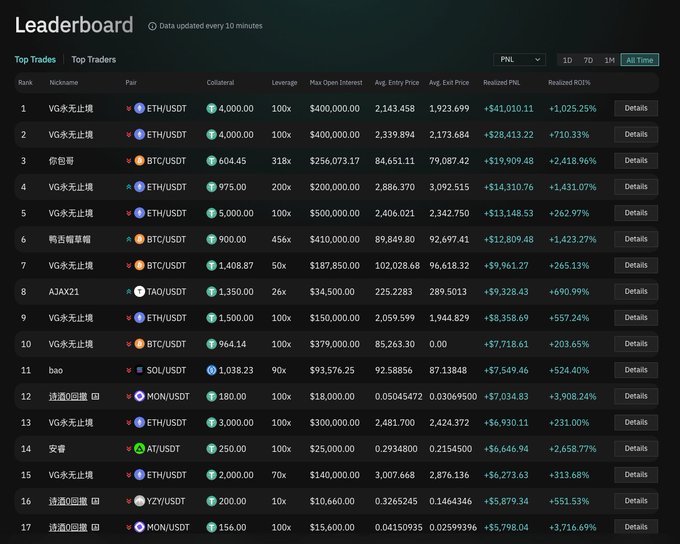
Task: Click the USDT collateral icon in rank 8 row
Action: (x=212, y=292)
